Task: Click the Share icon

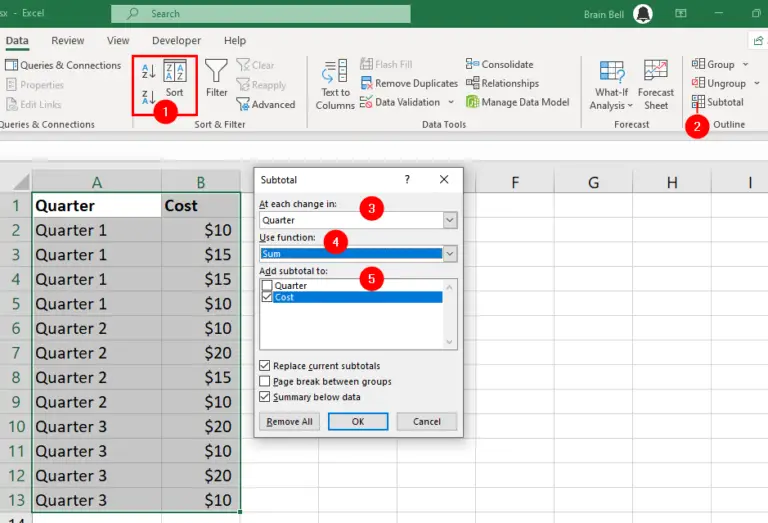Action: [x=758, y=41]
